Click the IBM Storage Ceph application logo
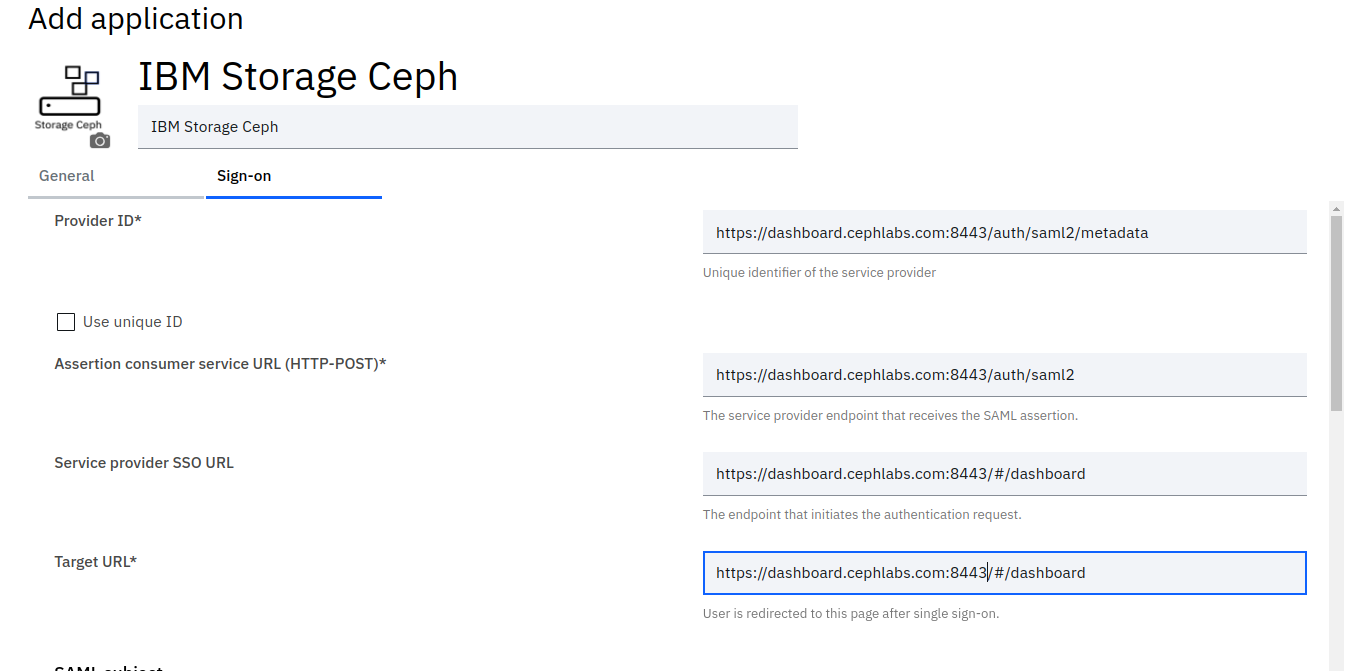 click(69, 99)
